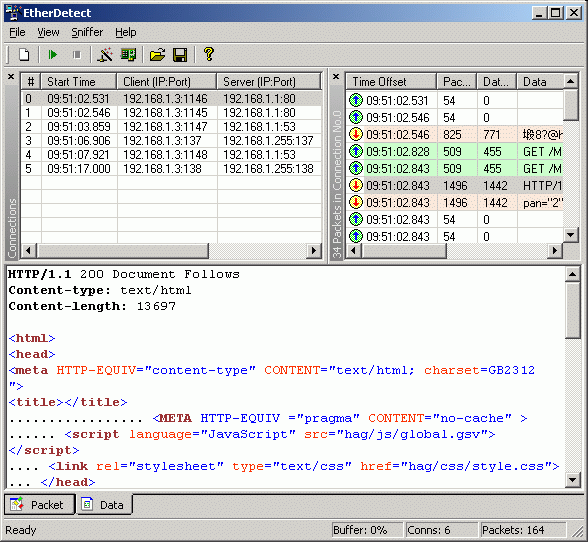Image resolution: width=588 pixels, height=542 pixels.
Task: Click down-arrow icon of pan="2" packet
Action: 356,202
